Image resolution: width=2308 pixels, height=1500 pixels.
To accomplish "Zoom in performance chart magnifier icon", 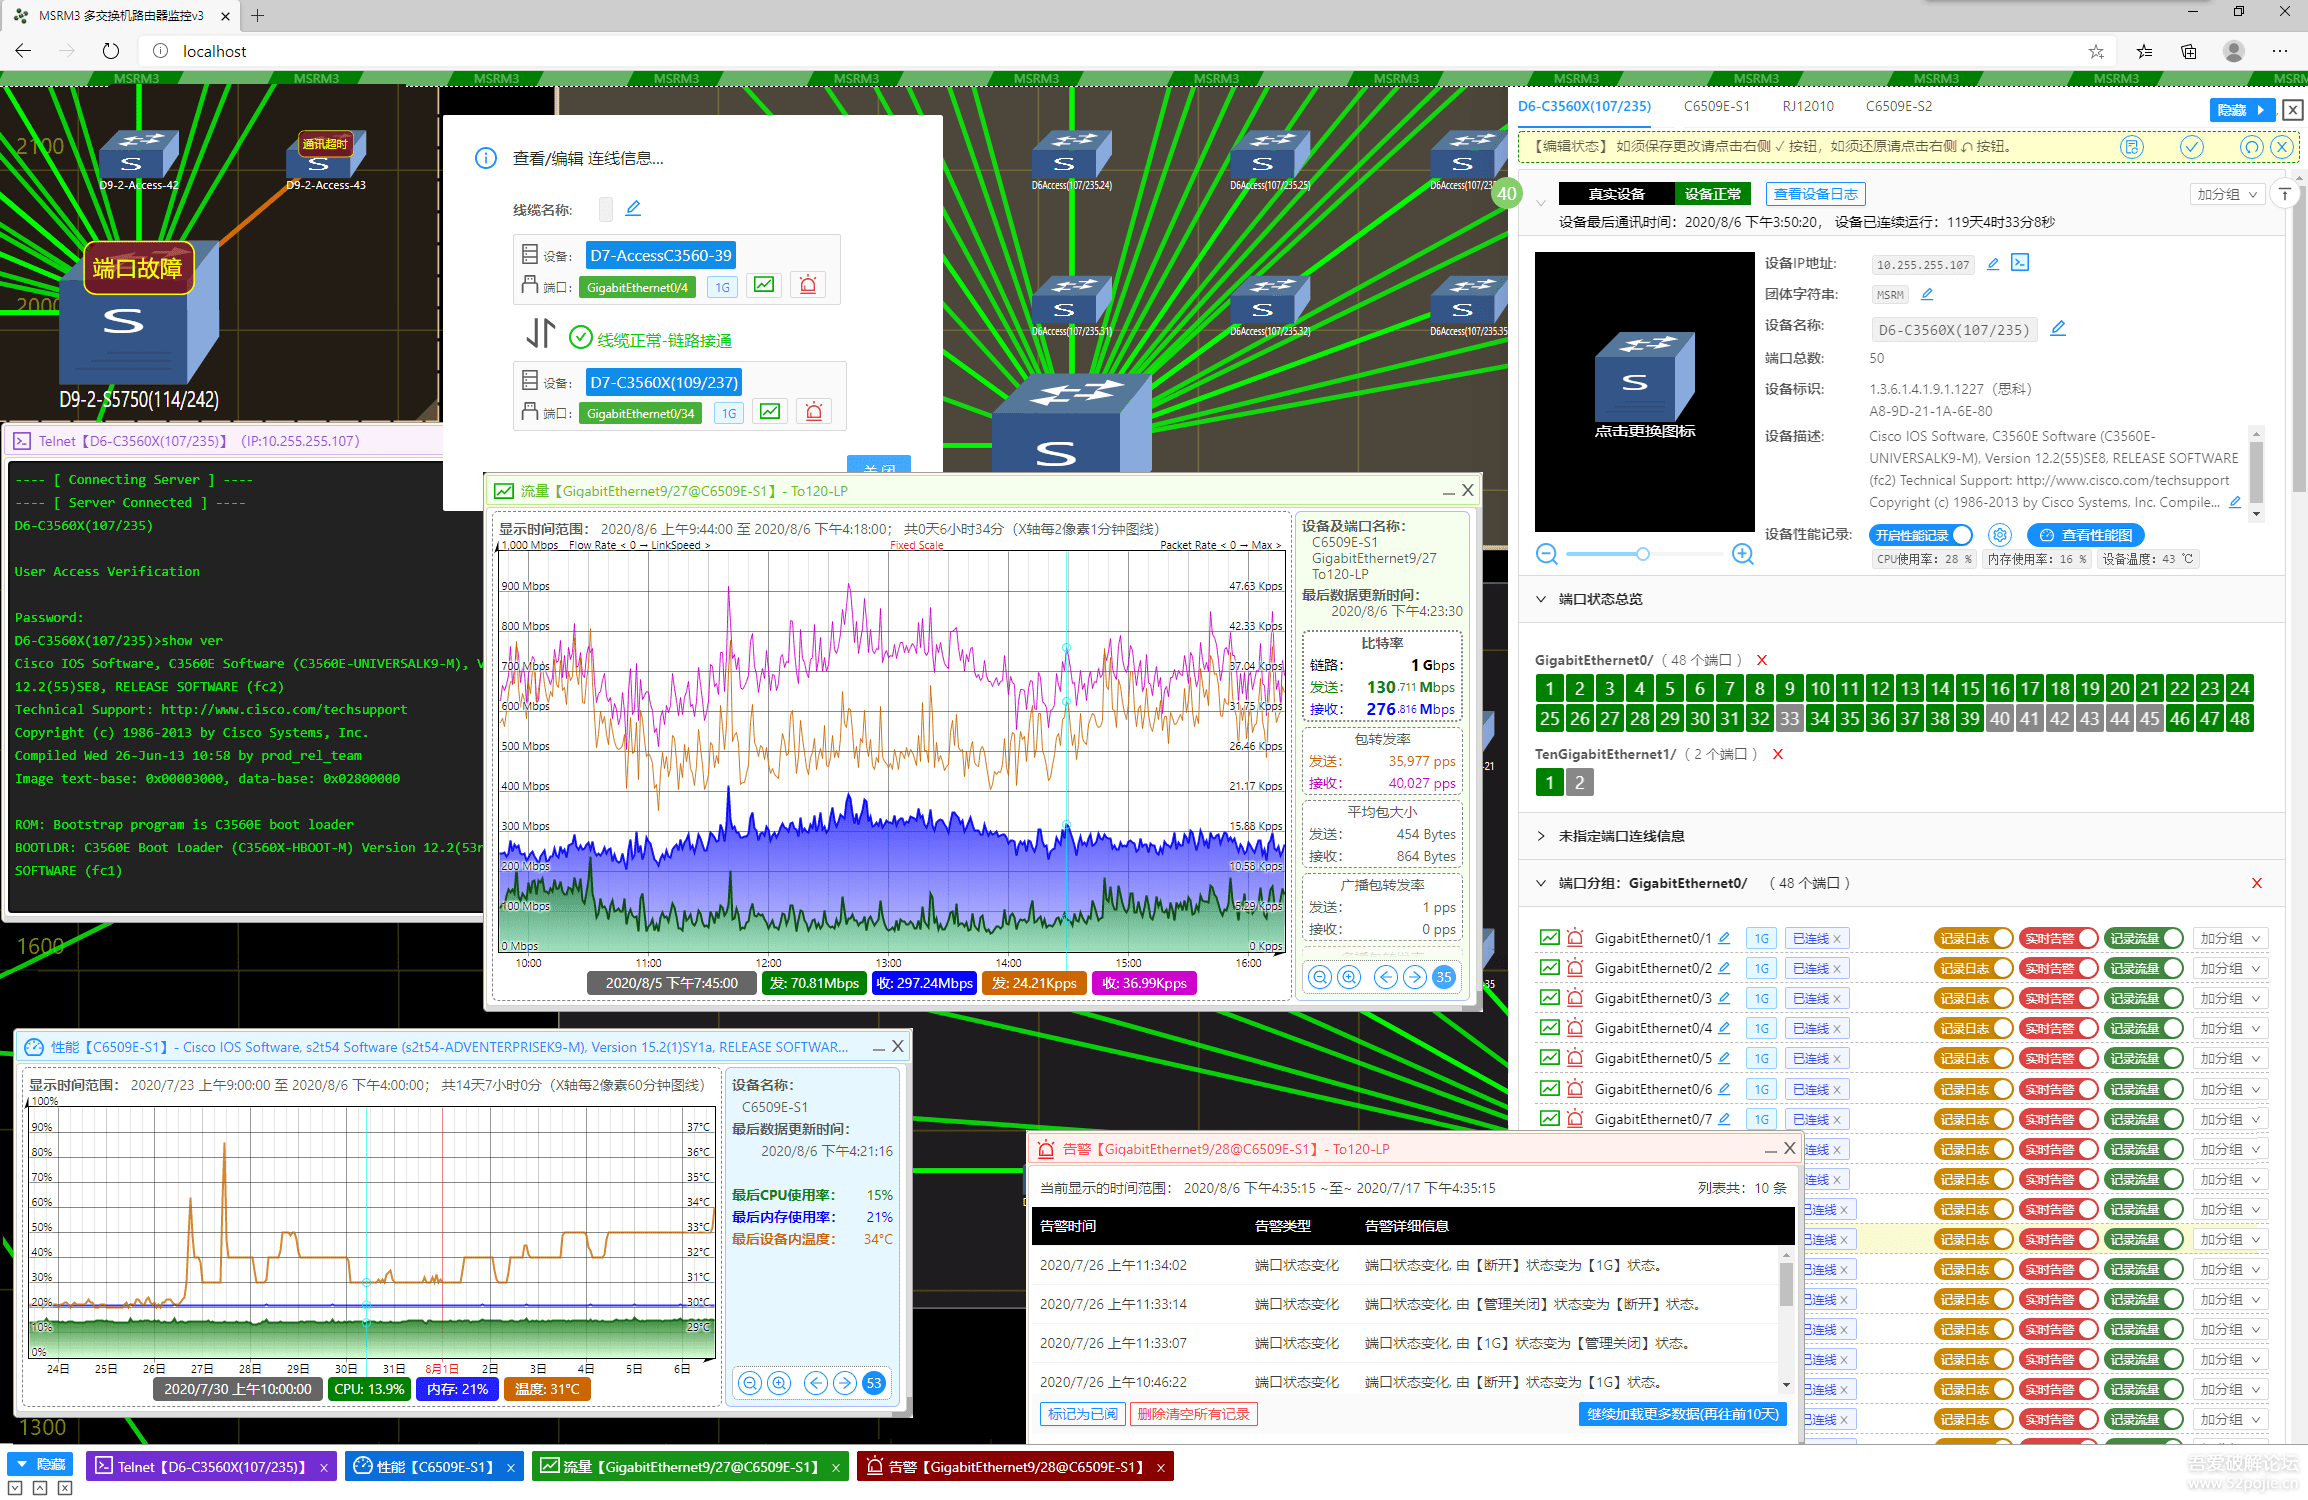I will (779, 1383).
